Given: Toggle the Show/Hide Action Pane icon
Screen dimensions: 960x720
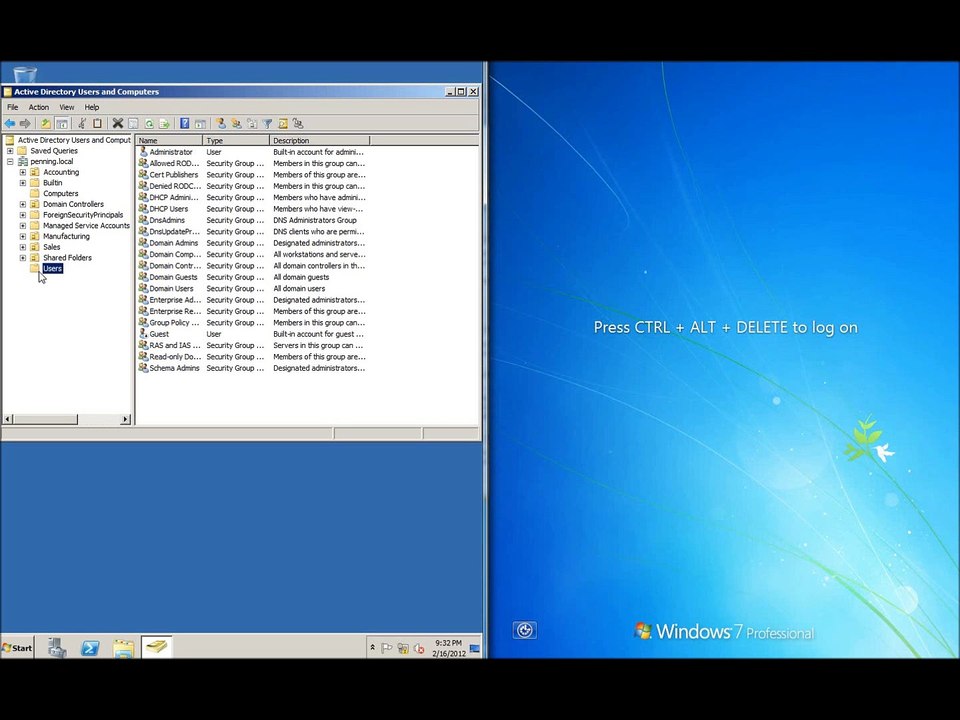Looking at the screenshot, I should (x=200, y=124).
